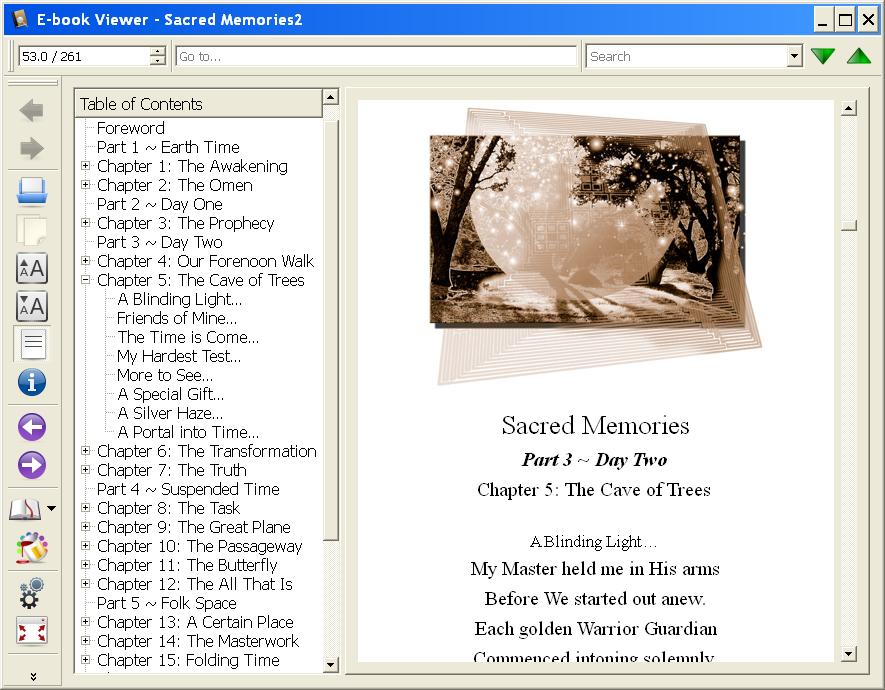
Task: Select Friends of Mine... section
Action: click(x=177, y=318)
